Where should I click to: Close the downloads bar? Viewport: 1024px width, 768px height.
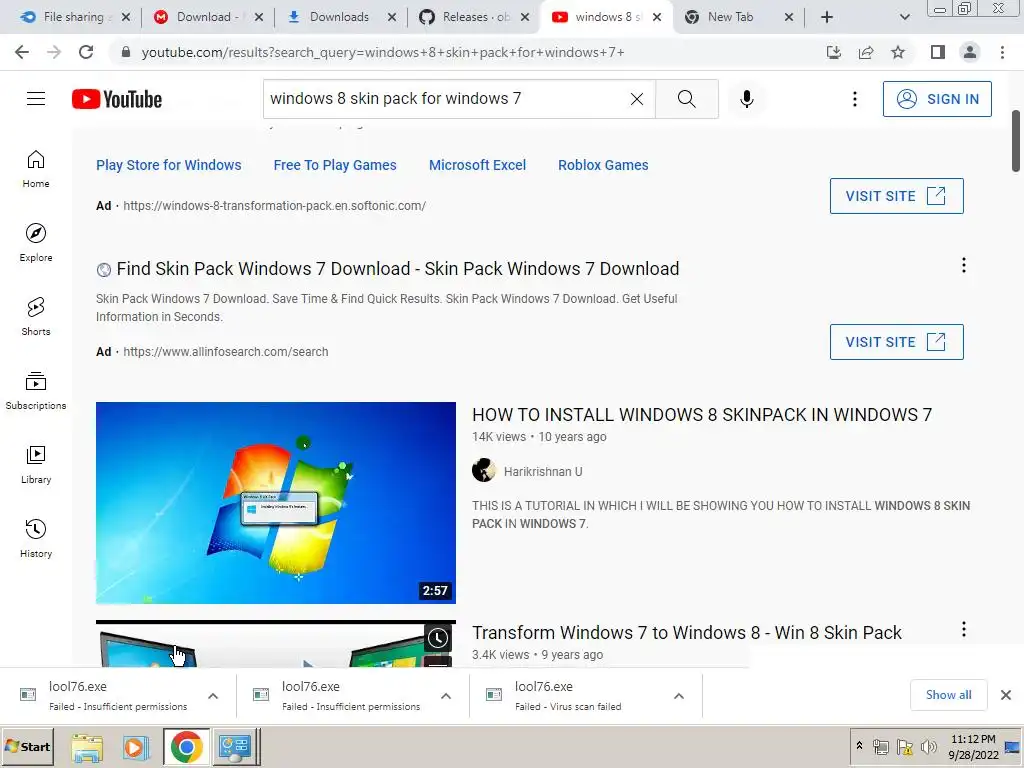(1006, 695)
